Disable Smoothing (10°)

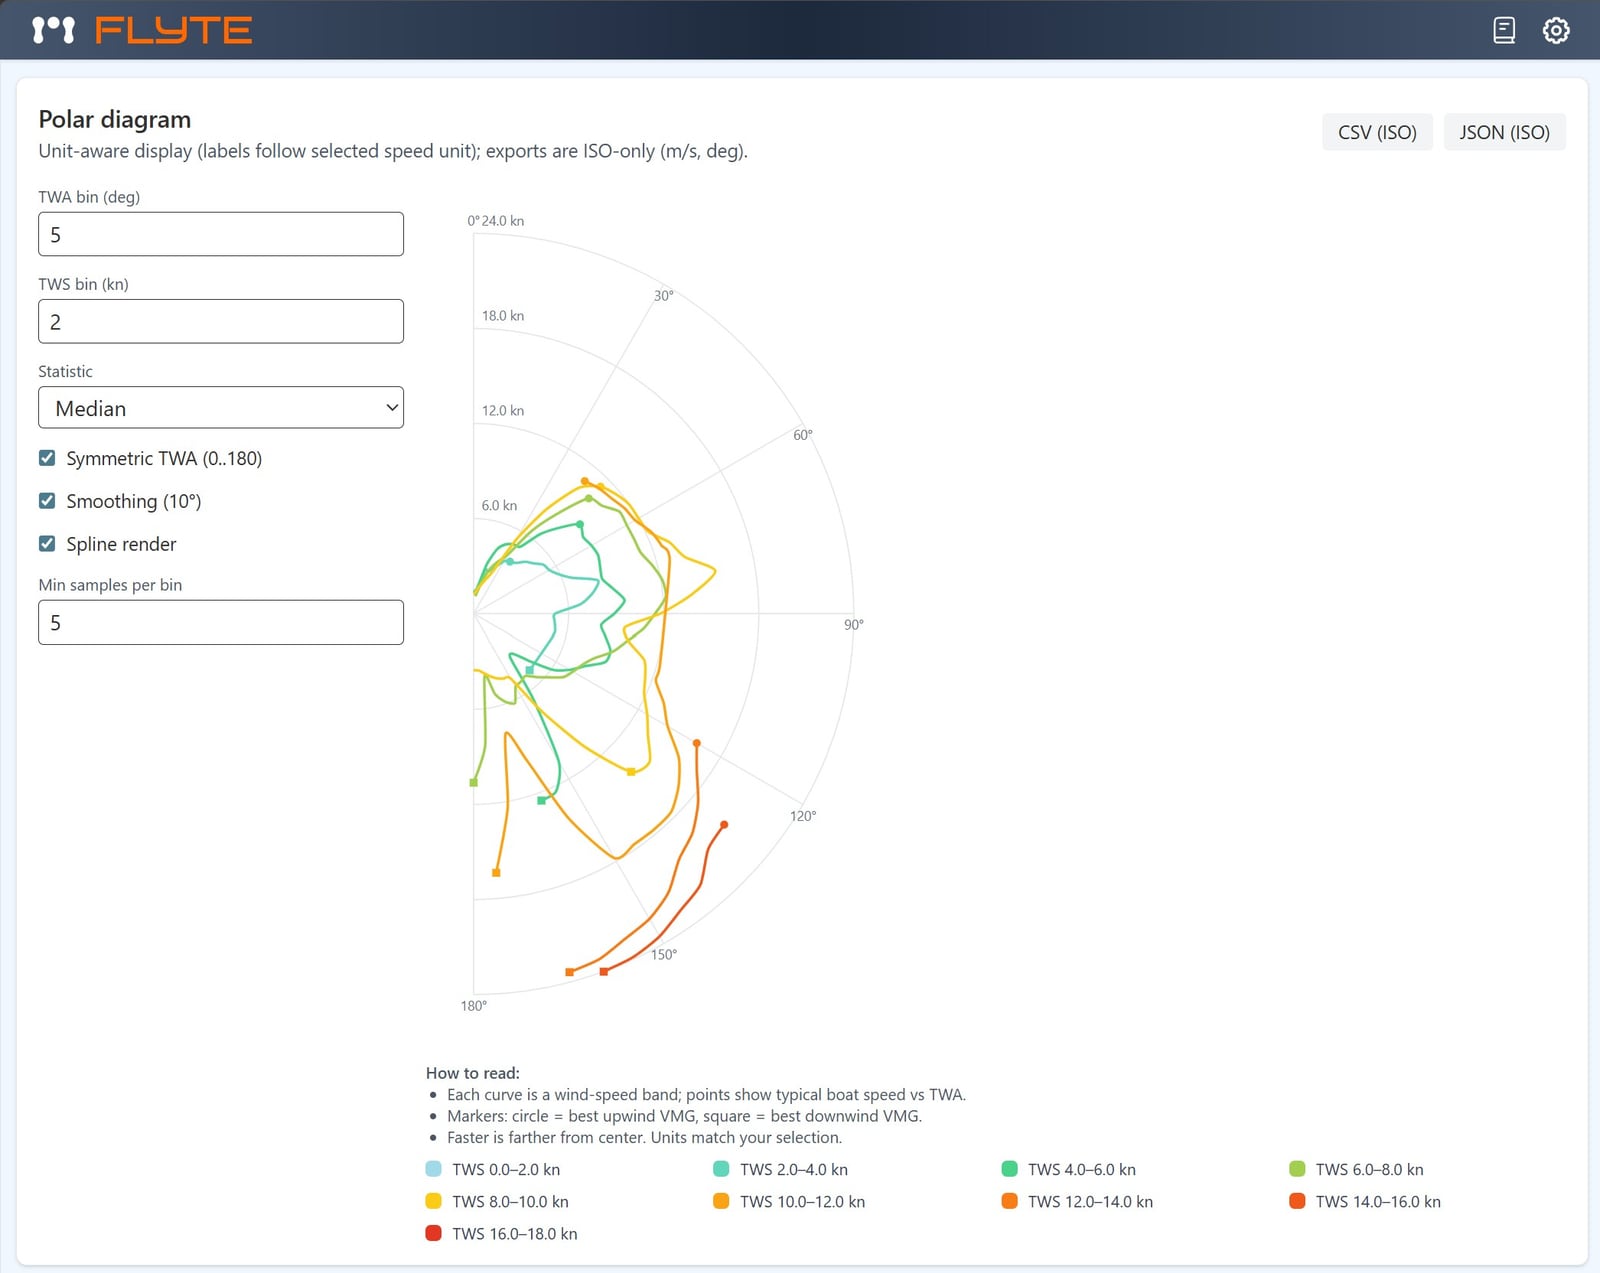click(47, 500)
